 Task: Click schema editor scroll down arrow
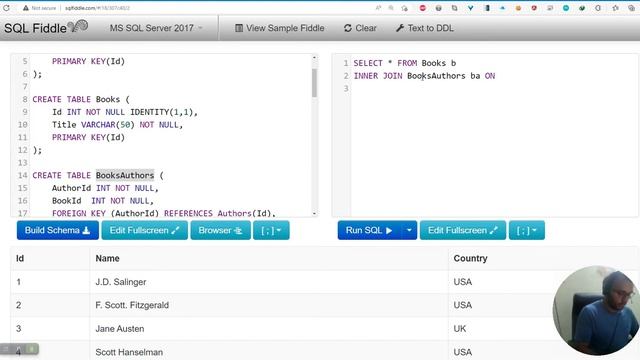[x=314, y=213]
